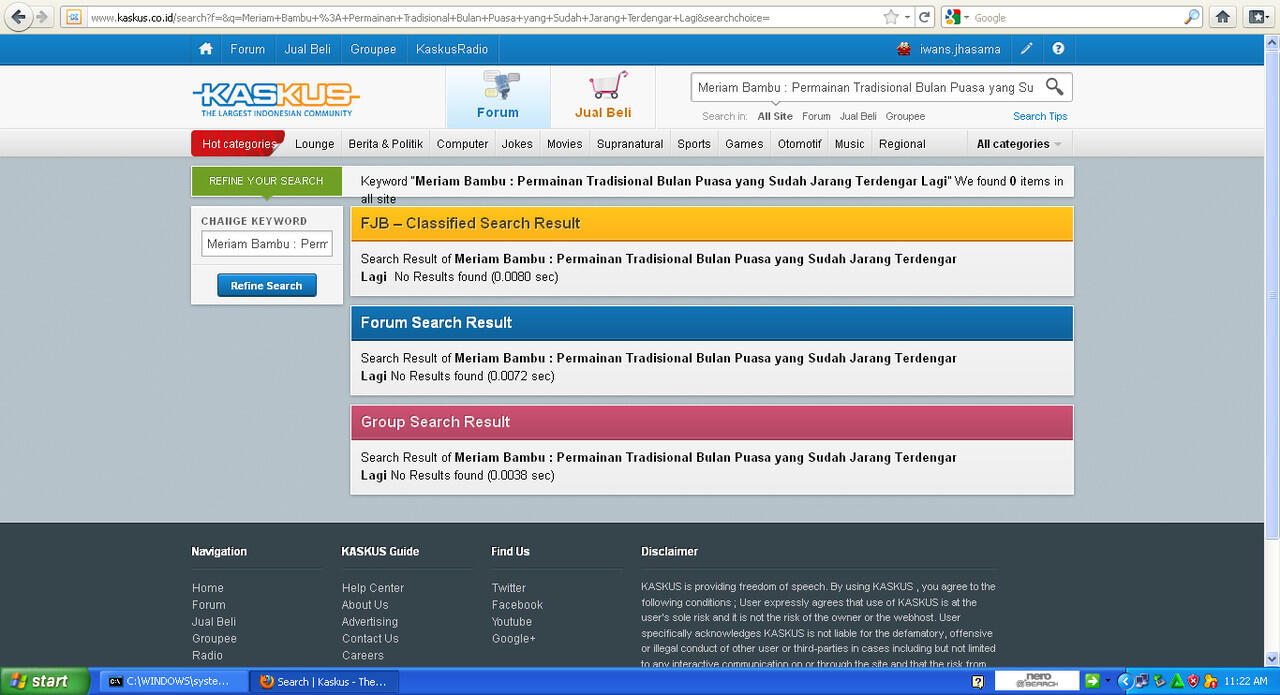1280x695 pixels.
Task: Open Groupee in top navigation bar
Action: (373, 49)
